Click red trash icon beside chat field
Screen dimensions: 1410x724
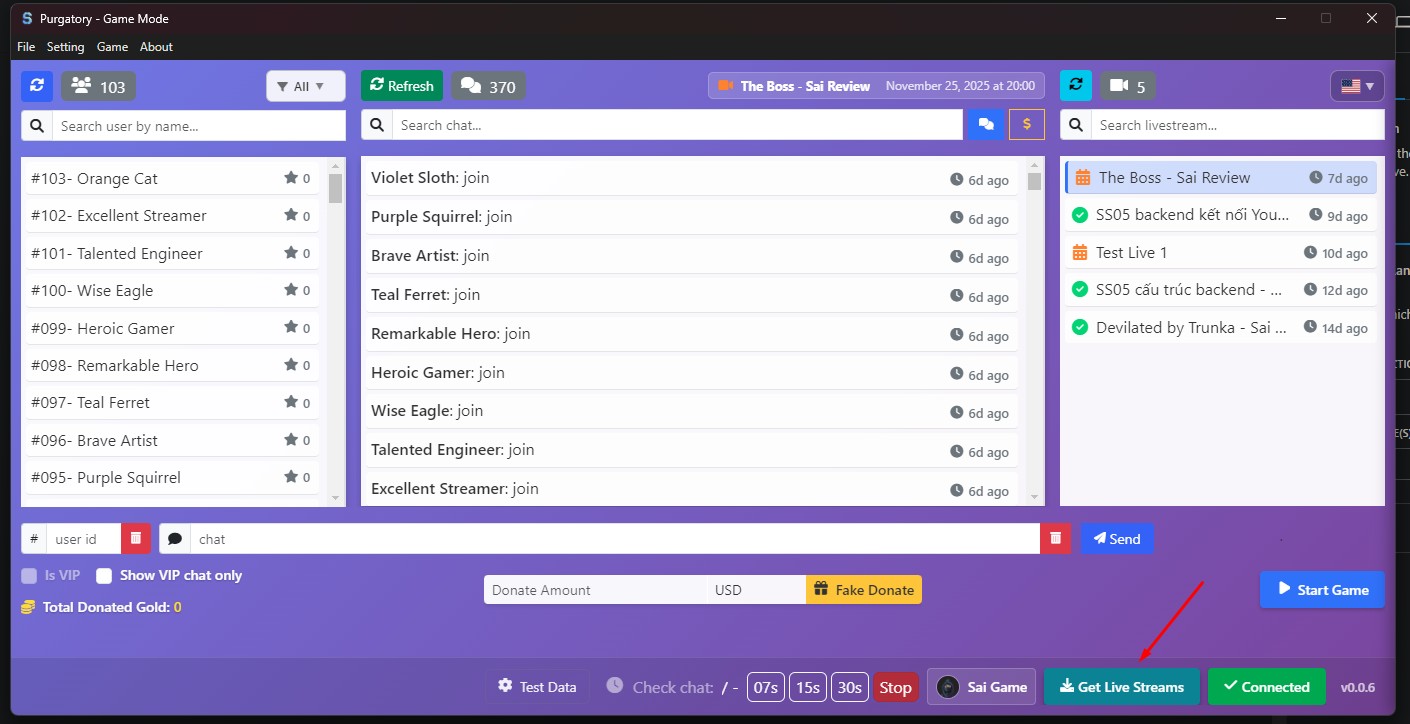click(1055, 539)
